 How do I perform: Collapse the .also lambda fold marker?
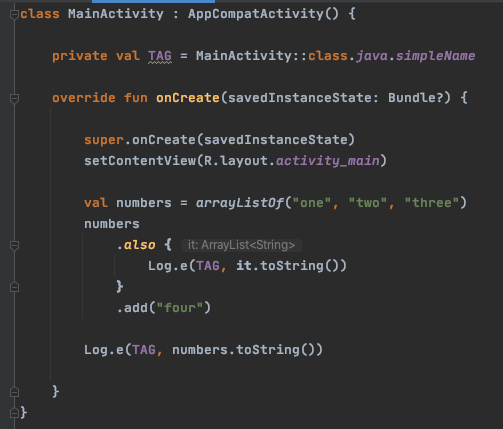(14, 246)
